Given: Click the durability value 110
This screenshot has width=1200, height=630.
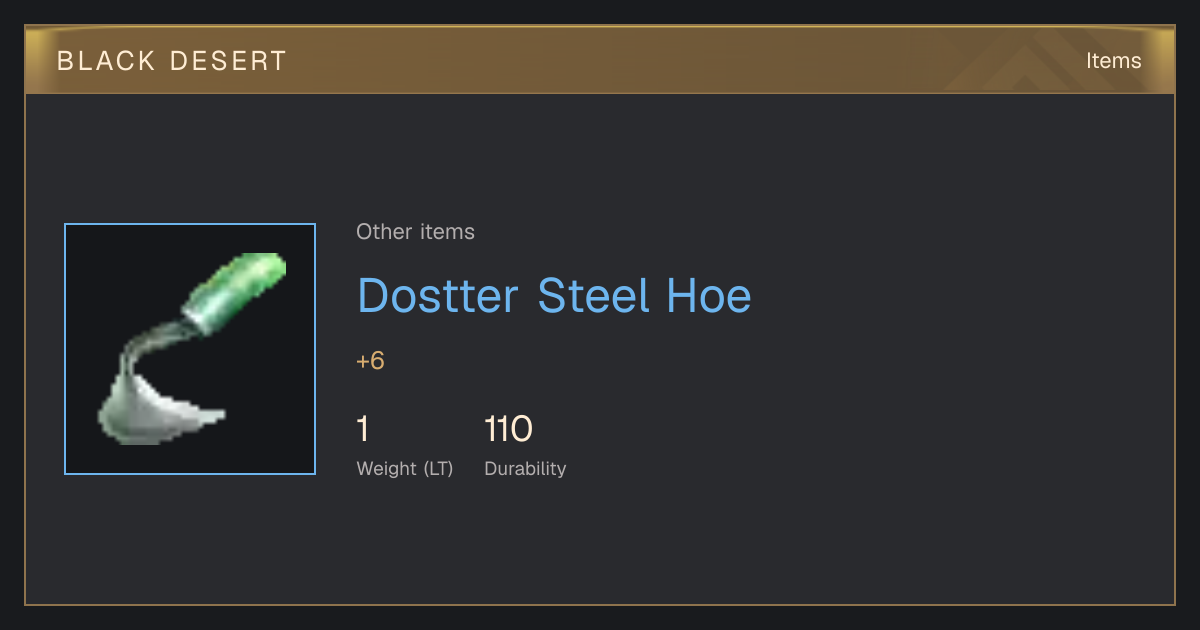Looking at the screenshot, I should point(508,429).
